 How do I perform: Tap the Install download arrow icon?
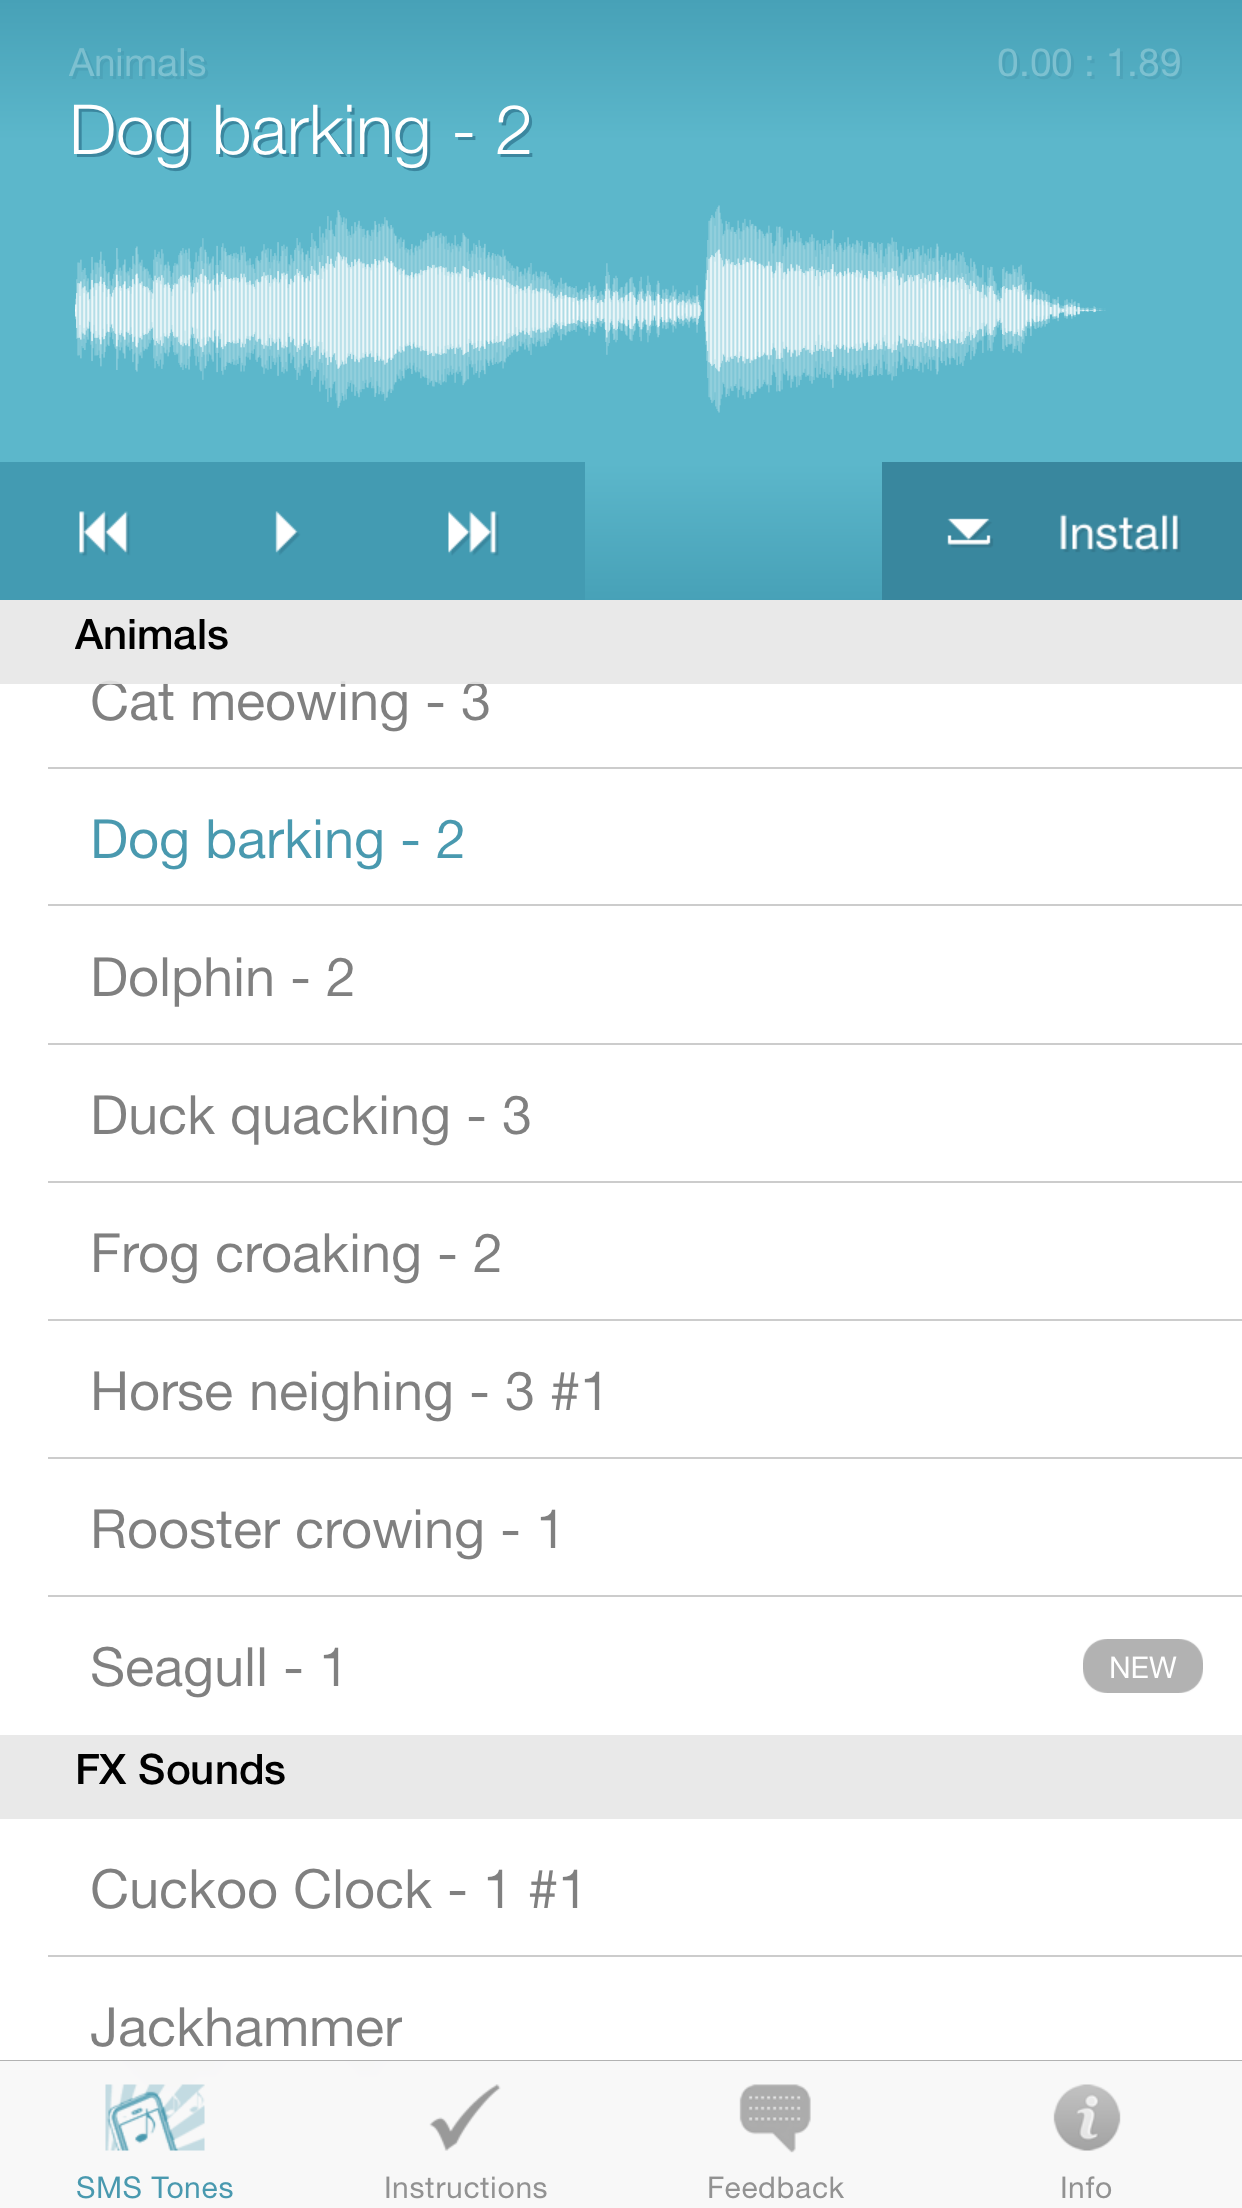(968, 532)
